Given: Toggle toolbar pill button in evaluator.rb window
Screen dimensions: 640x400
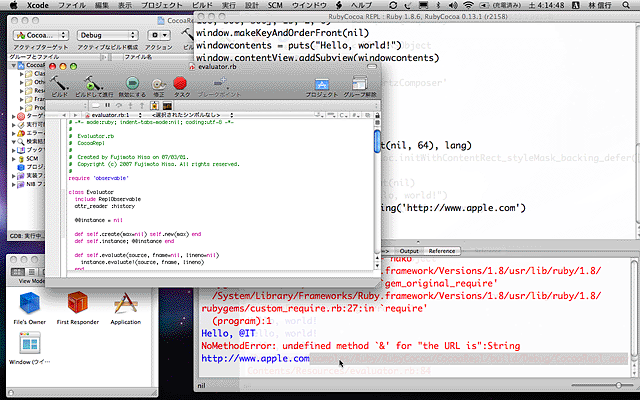Looking at the screenshot, I should pos(372,66).
